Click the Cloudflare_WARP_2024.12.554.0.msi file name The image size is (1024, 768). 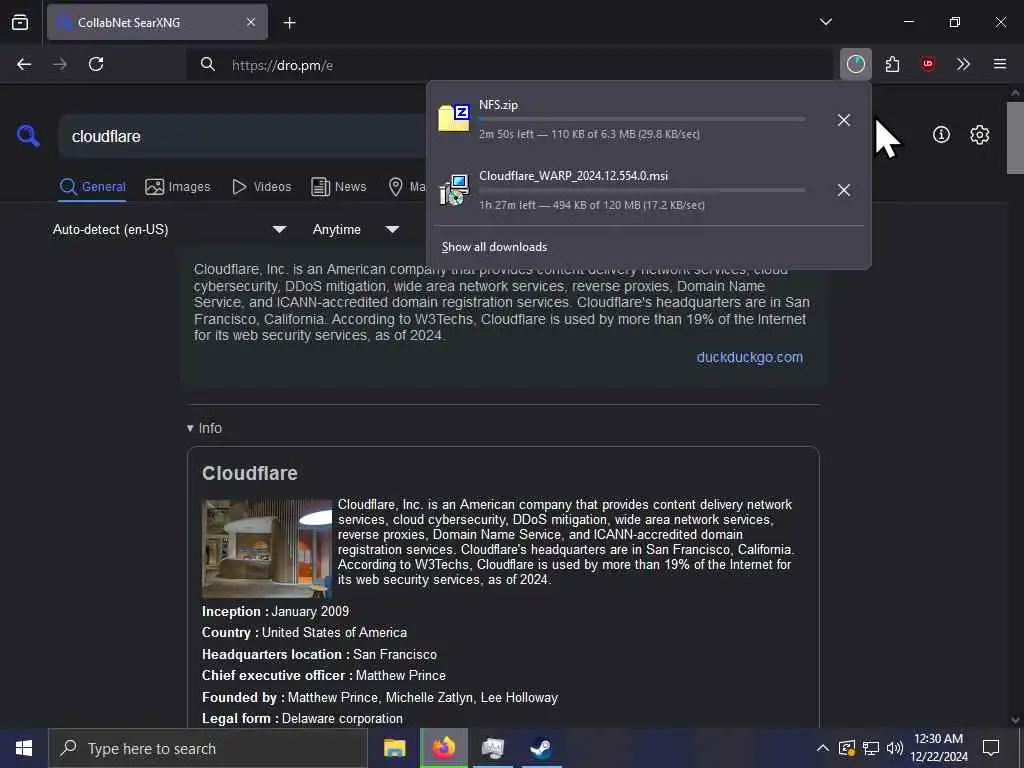tap(573, 176)
